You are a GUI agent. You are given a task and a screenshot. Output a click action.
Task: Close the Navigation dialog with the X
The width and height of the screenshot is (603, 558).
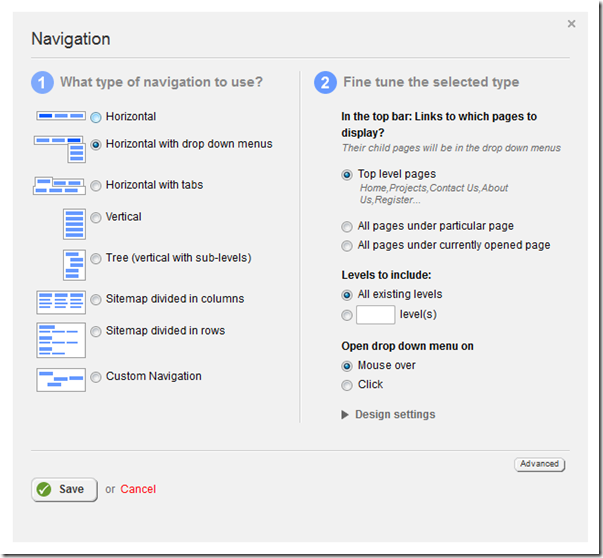point(572,24)
